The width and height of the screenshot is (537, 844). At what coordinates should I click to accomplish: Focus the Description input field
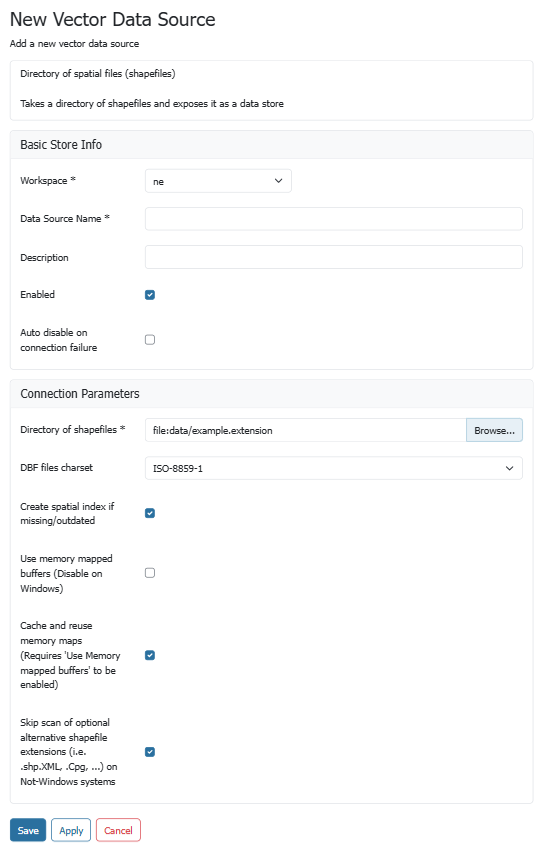click(334, 257)
